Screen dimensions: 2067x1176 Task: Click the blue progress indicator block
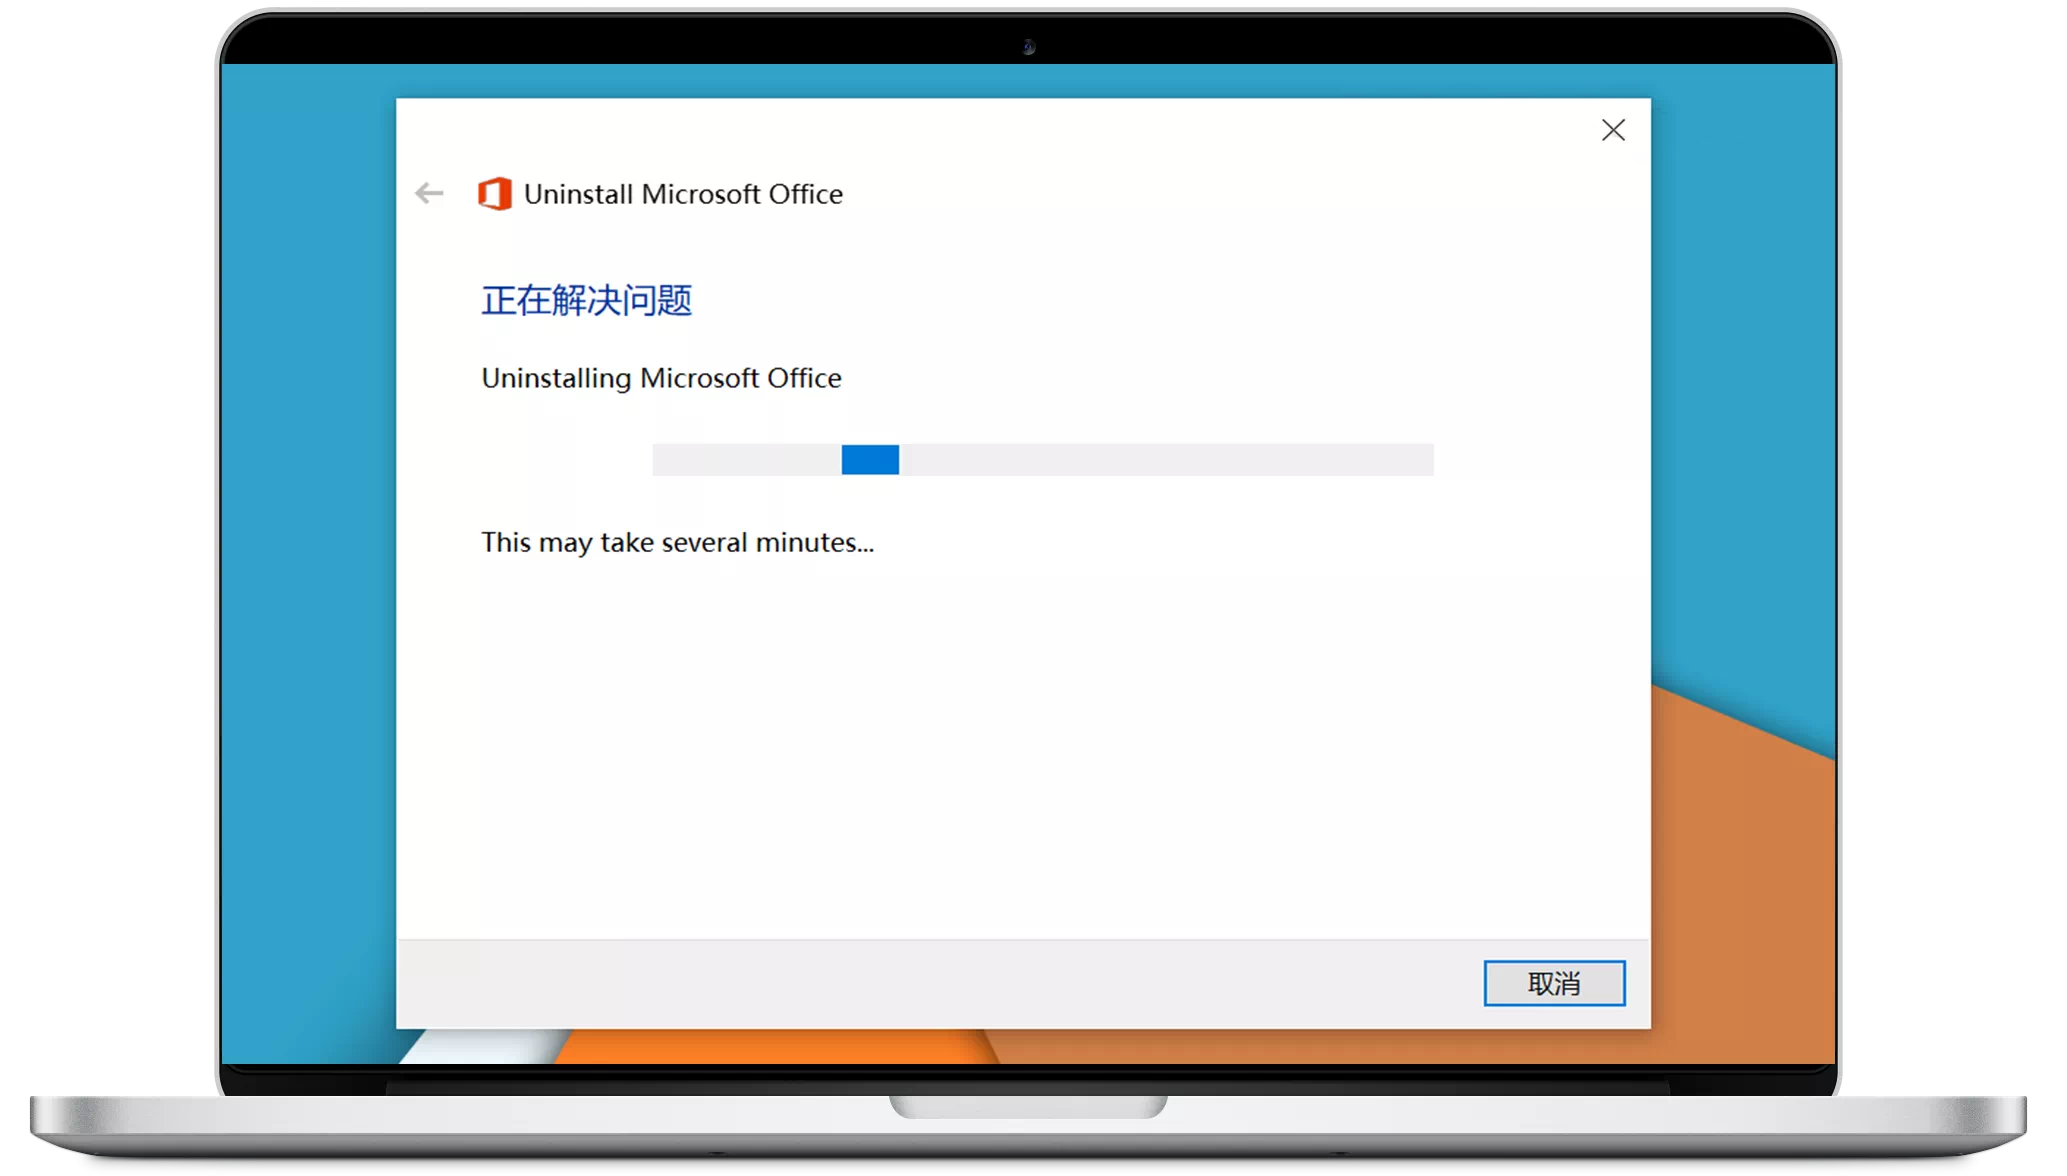(x=870, y=460)
